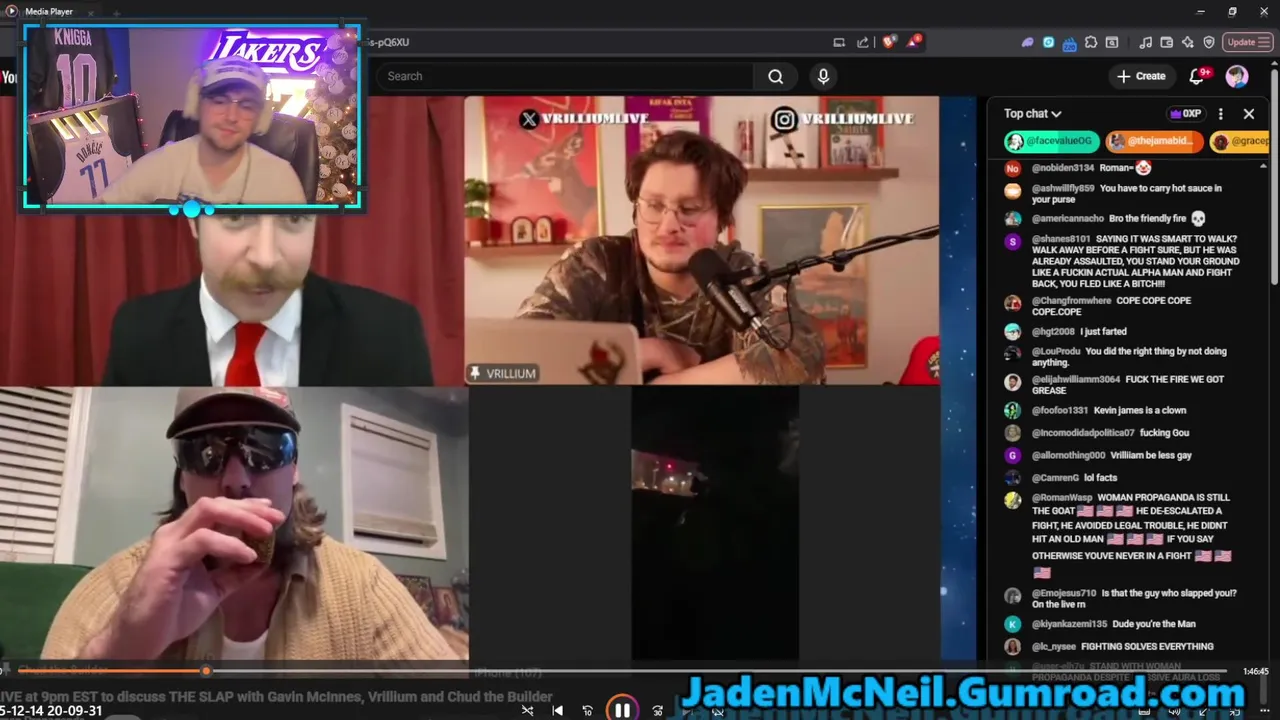
Task: Focus the YouTube Search field
Action: pos(565,76)
